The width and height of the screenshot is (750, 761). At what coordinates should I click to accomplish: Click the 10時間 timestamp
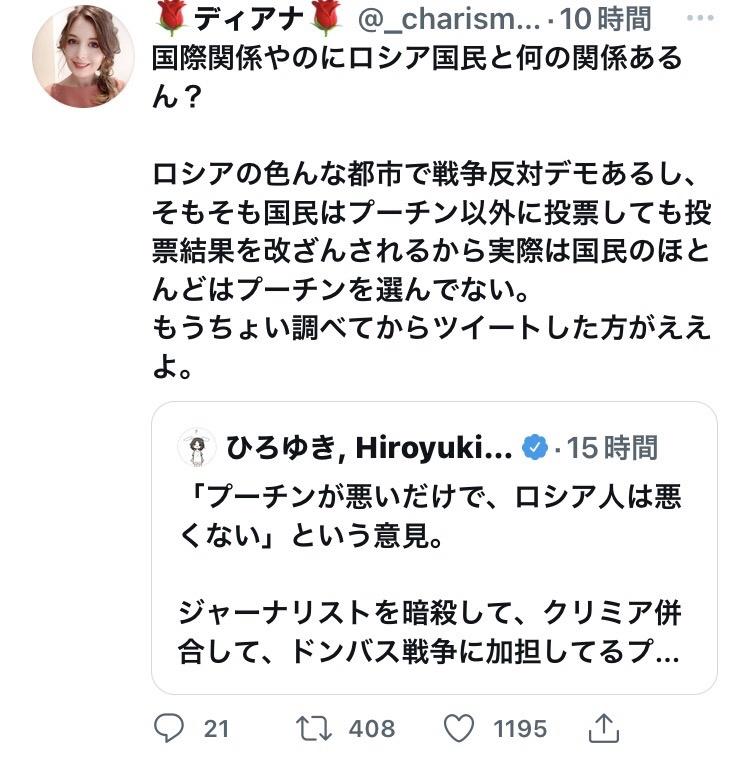605,19
